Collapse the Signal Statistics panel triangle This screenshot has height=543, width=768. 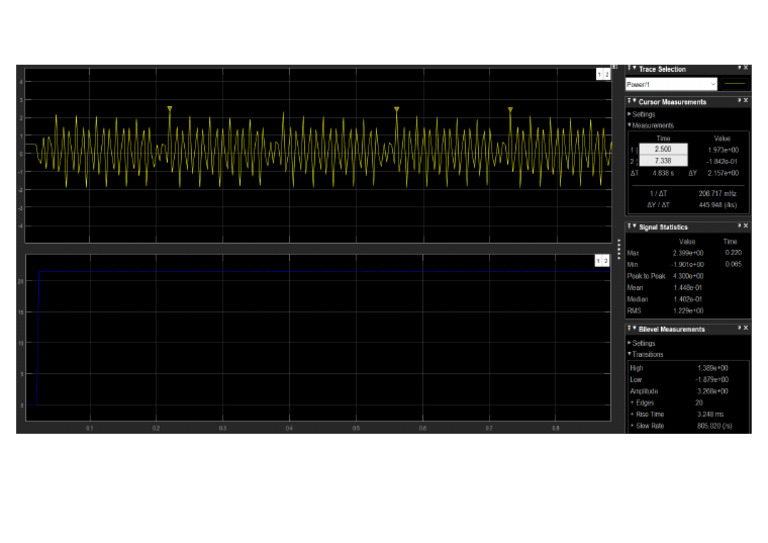(x=634, y=226)
